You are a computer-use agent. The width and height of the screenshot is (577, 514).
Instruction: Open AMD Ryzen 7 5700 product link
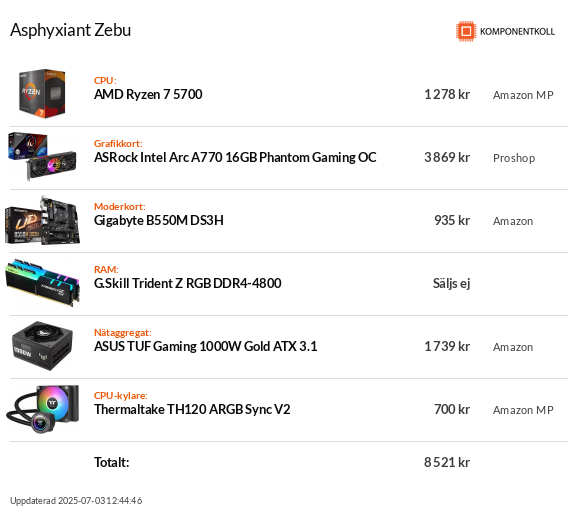click(148, 95)
